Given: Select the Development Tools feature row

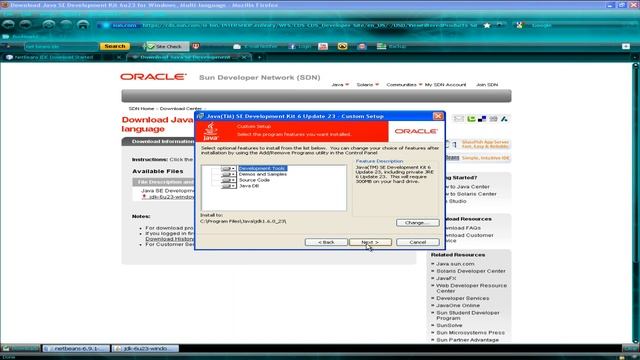Looking at the screenshot, I should pos(262,168).
